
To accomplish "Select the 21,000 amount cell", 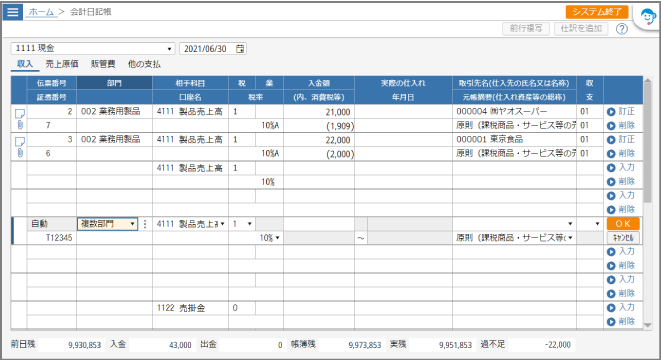I will pyautogui.click(x=319, y=112).
